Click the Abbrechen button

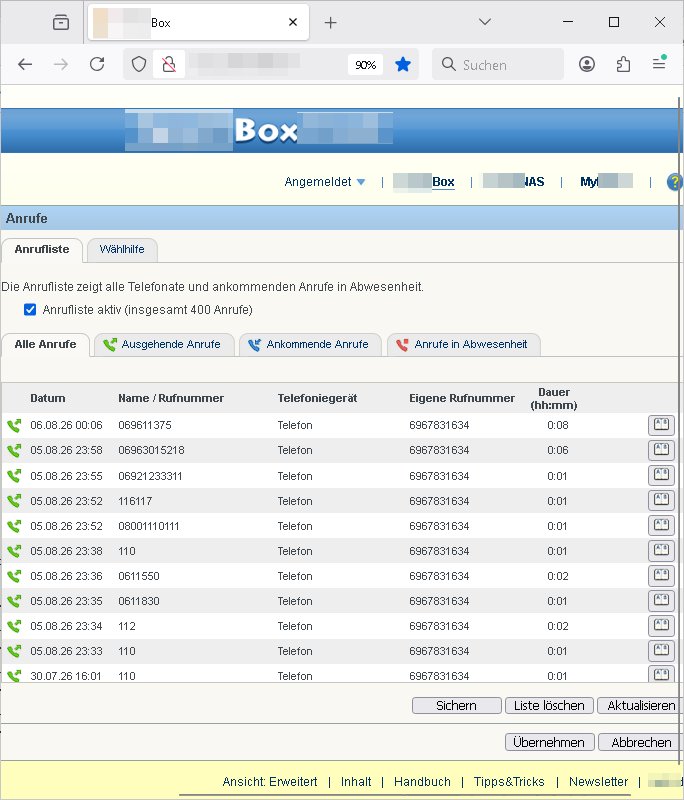(641, 742)
